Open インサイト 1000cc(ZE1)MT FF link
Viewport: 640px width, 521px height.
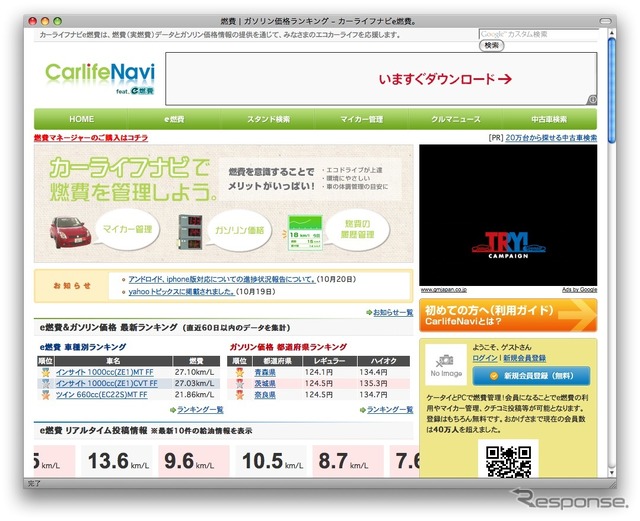[104, 372]
